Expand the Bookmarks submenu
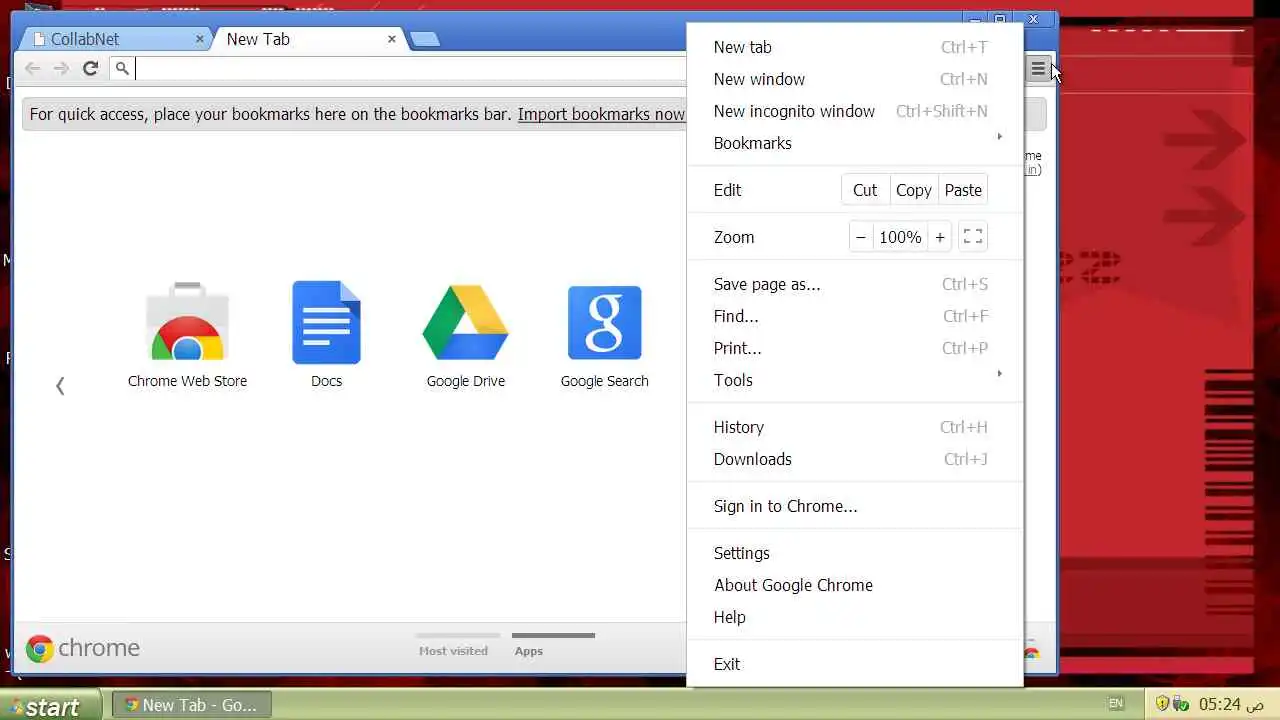 pyautogui.click(x=855, y=143)
